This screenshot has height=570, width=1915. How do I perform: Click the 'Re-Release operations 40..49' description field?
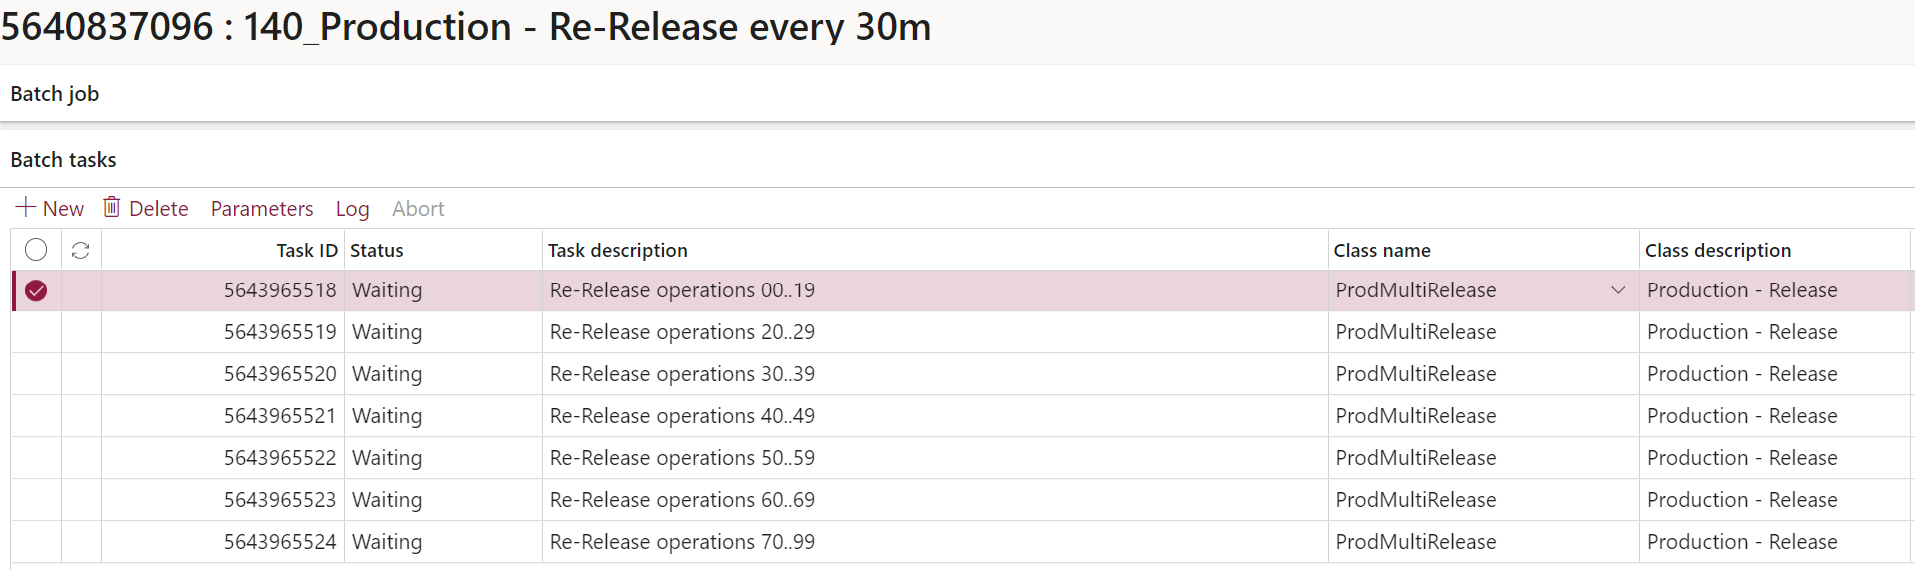pos(682,416)
